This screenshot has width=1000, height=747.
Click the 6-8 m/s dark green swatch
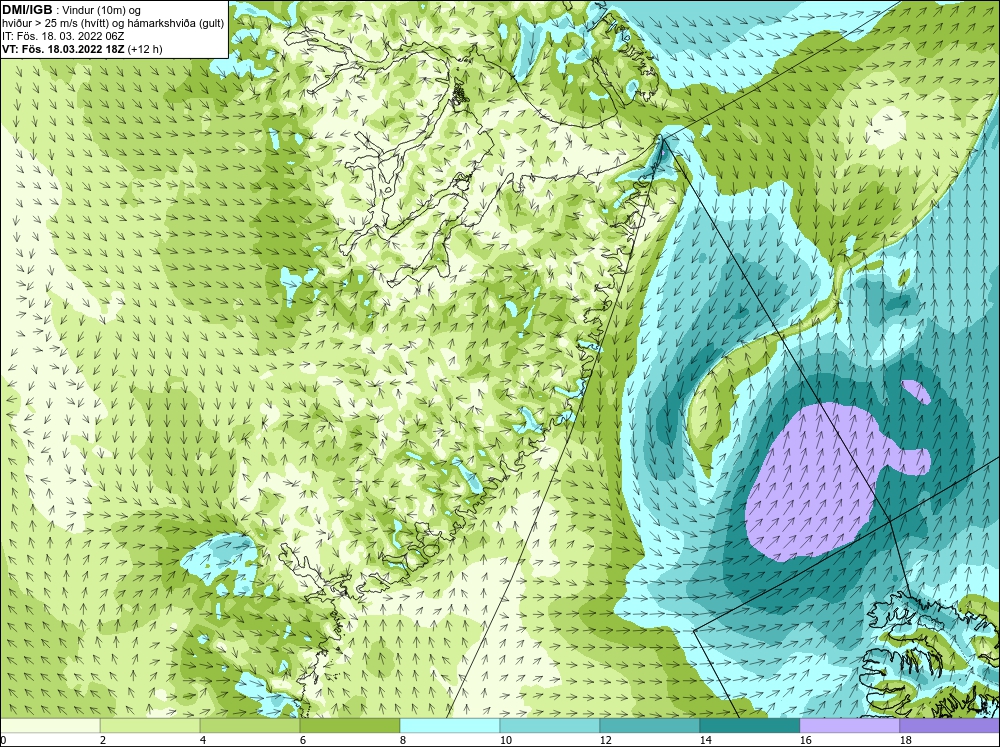[349, 725]
